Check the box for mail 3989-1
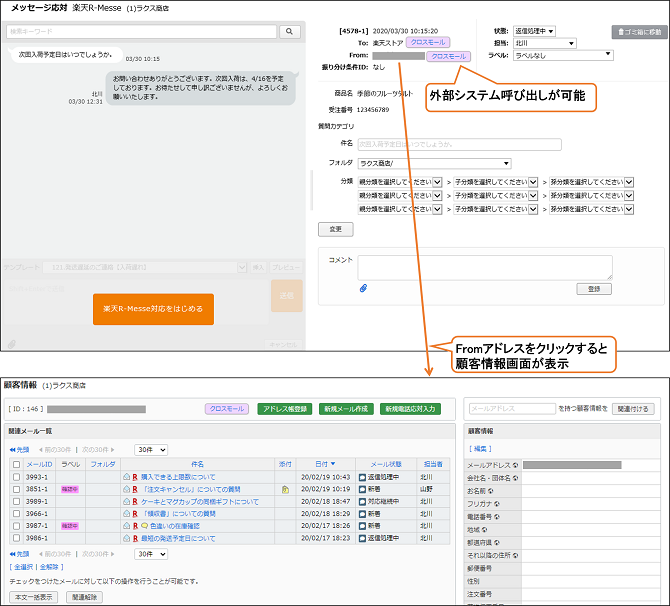Image resolution: width=670 pixels, height=606 pixels. pyautogui.click(x=16, y=501)
